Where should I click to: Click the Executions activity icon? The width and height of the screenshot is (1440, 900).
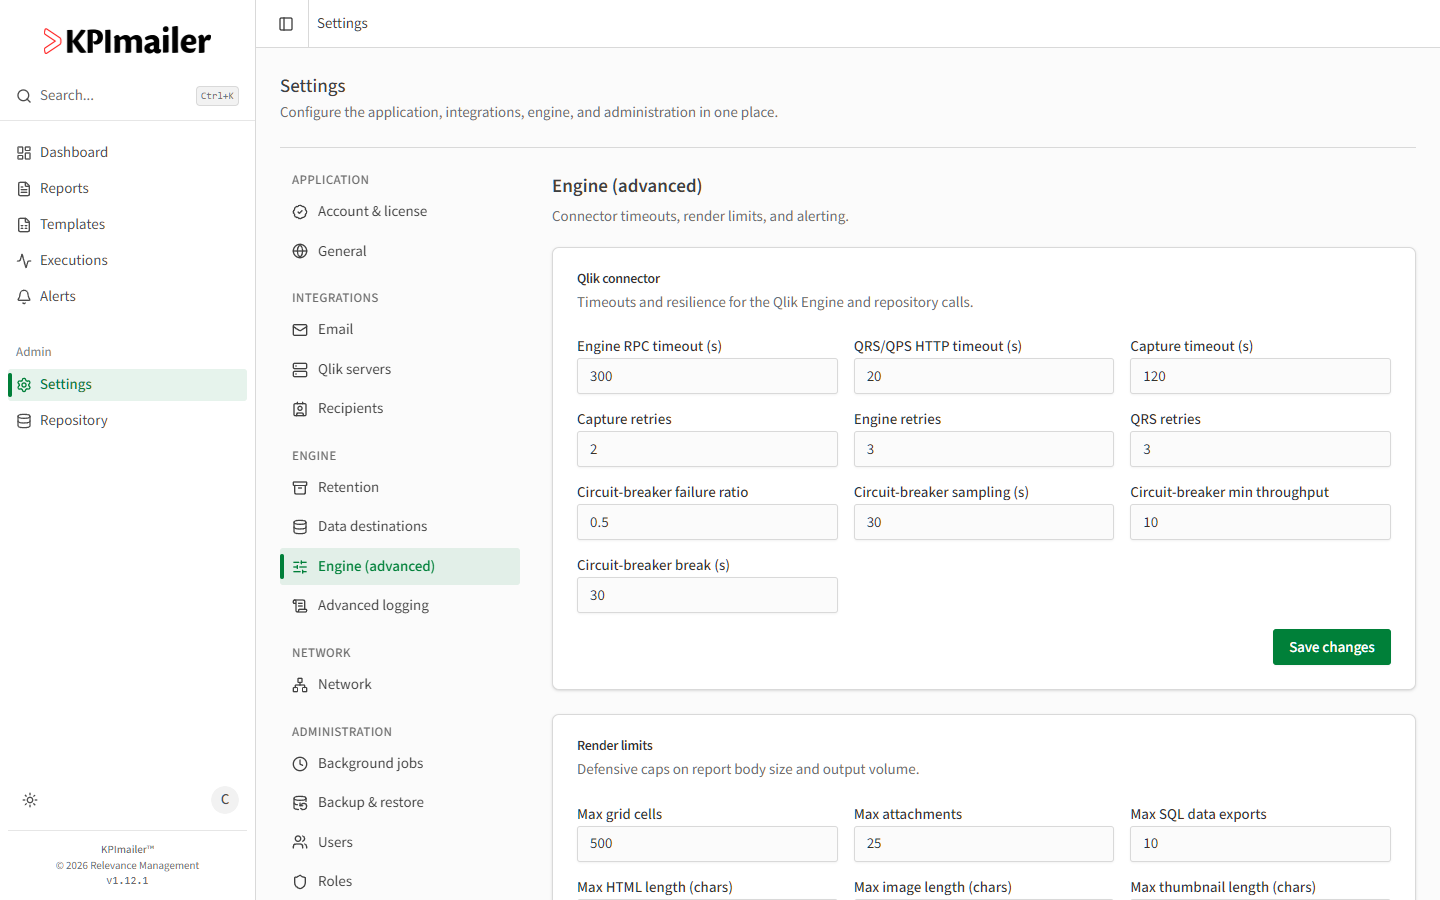coord(24,261)
